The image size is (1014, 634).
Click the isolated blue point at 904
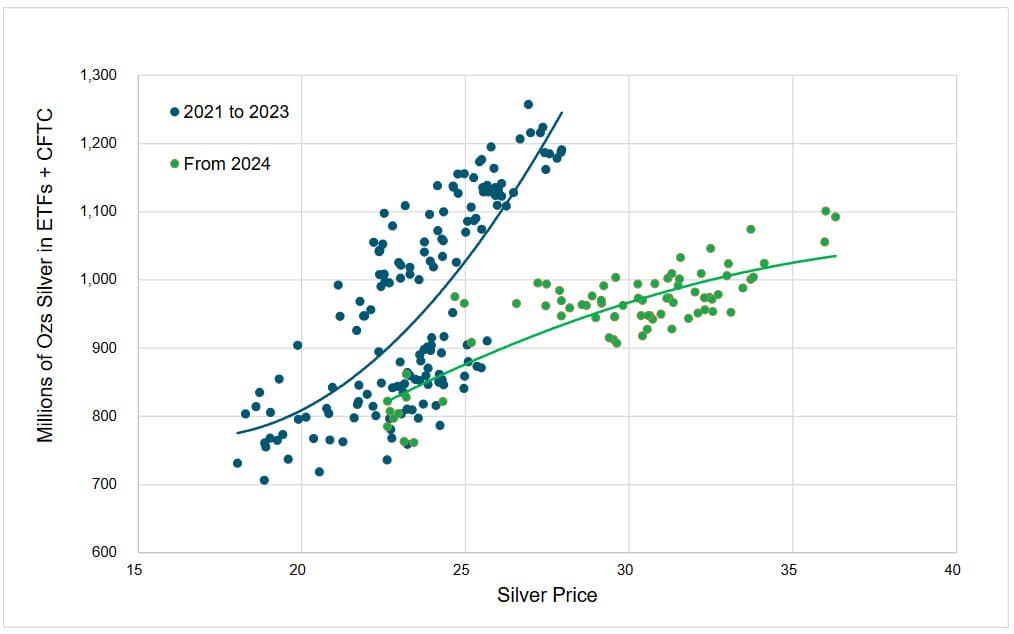pyautogui.click(x=297, y=345)
